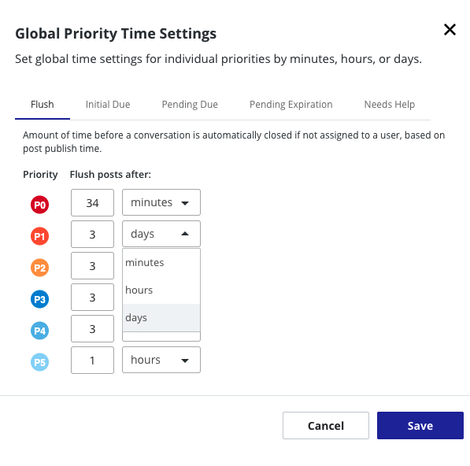Click the light blue P5 badge
470x466 pixels.
(x=40, y=362)
